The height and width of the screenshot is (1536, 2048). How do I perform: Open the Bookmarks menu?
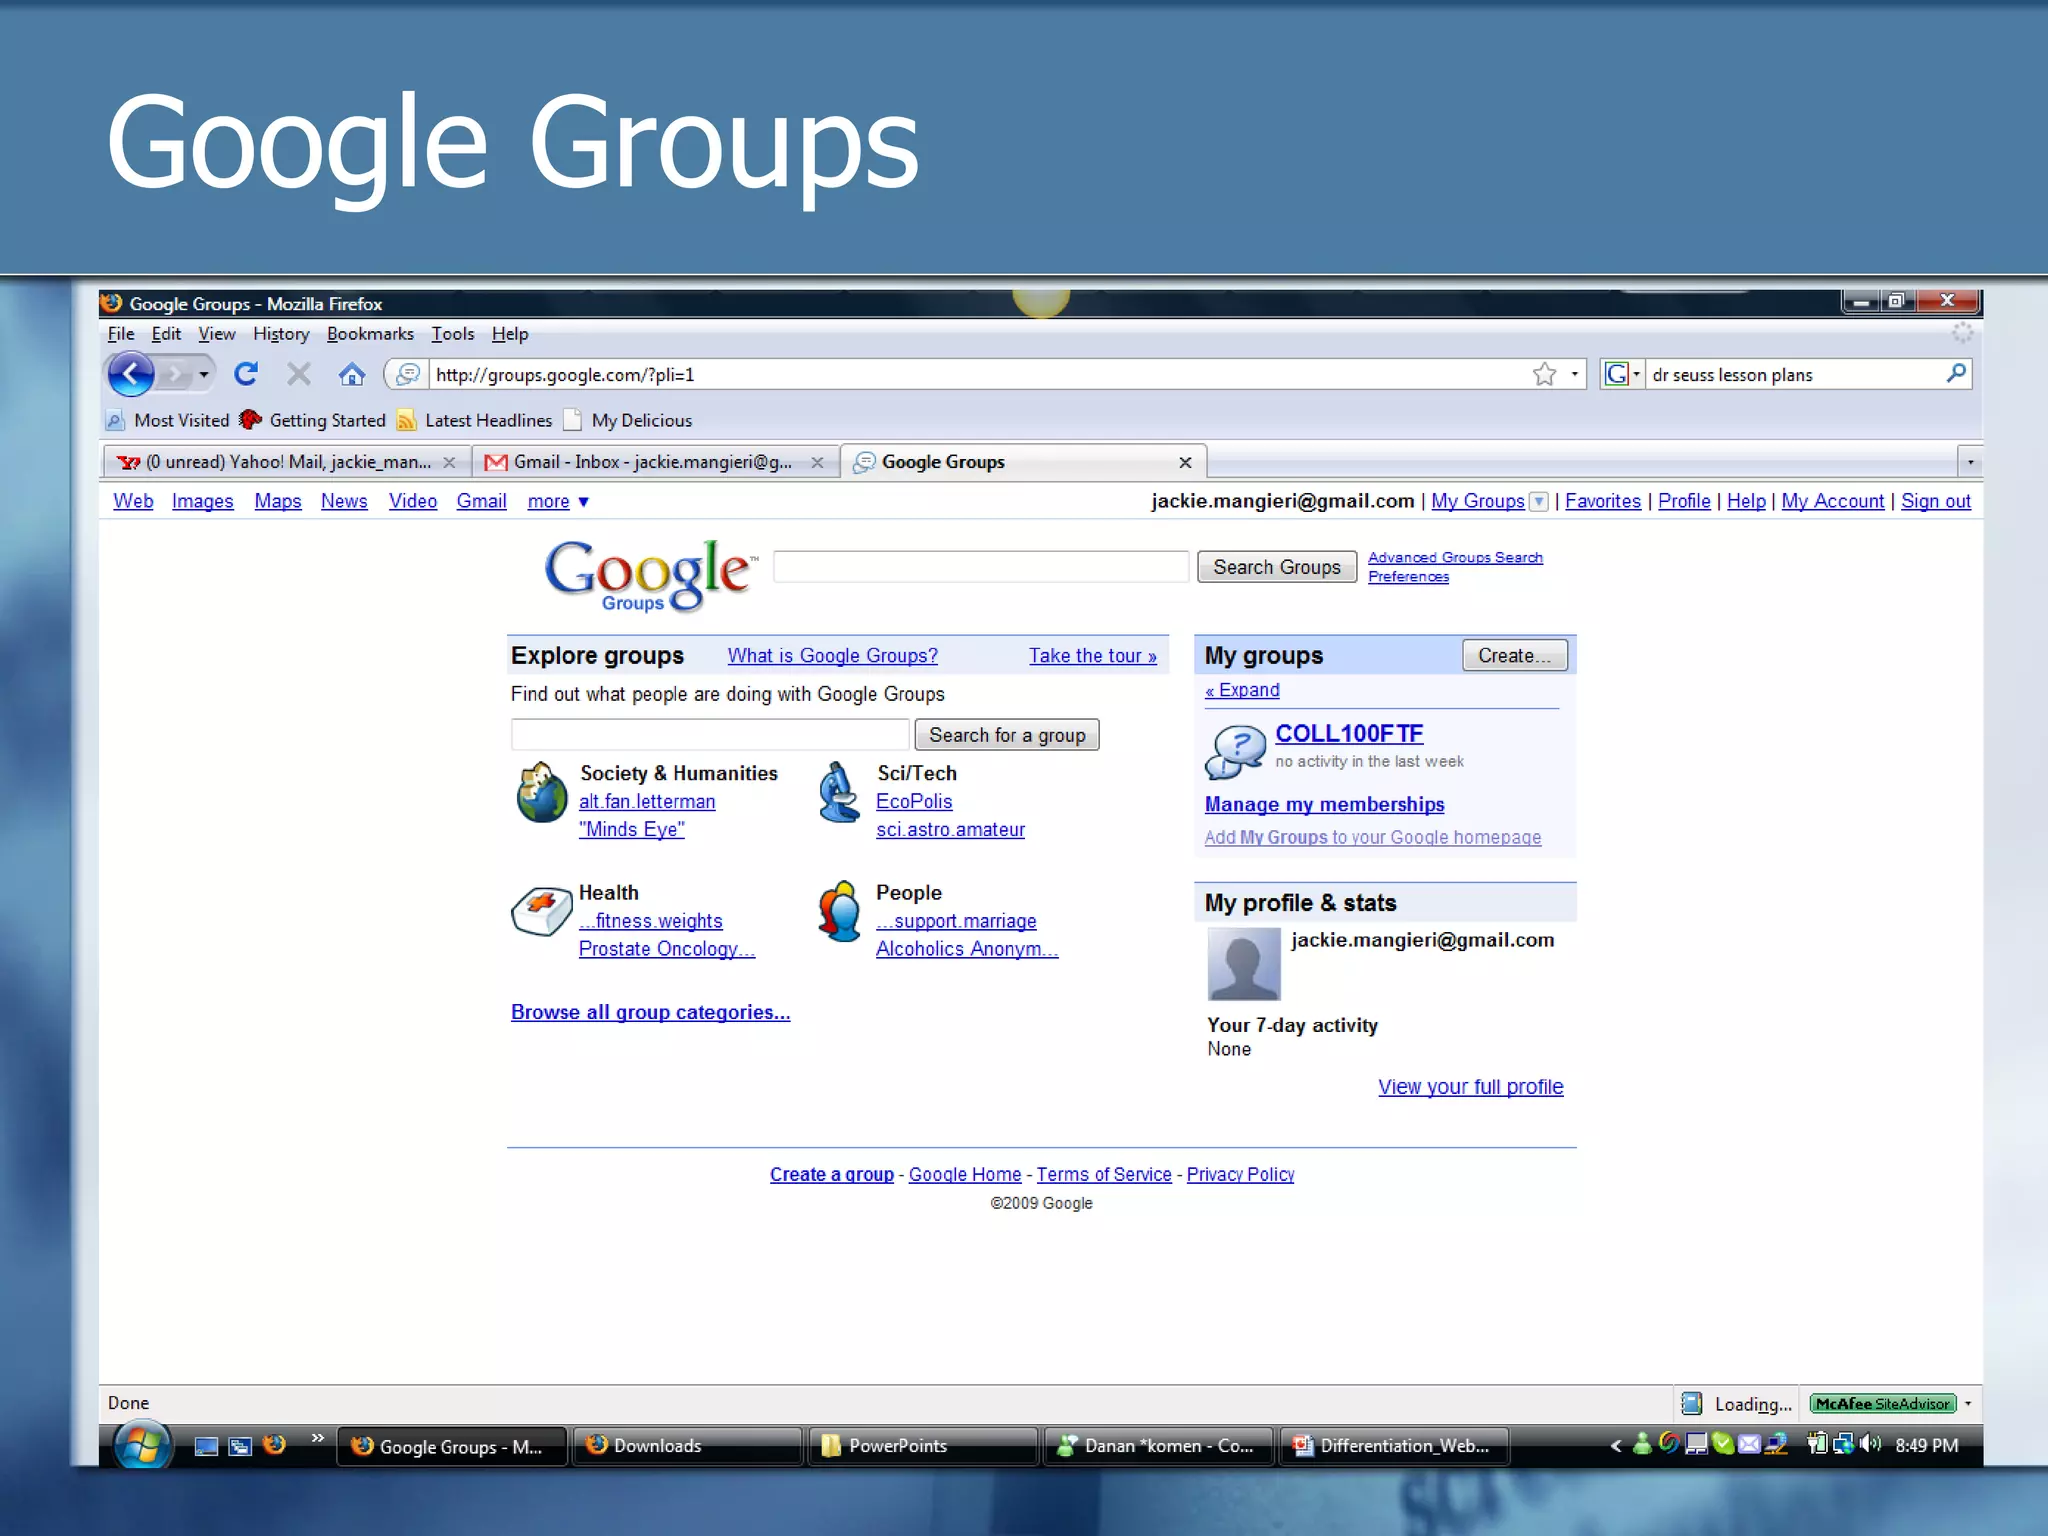tap(370, 334)
